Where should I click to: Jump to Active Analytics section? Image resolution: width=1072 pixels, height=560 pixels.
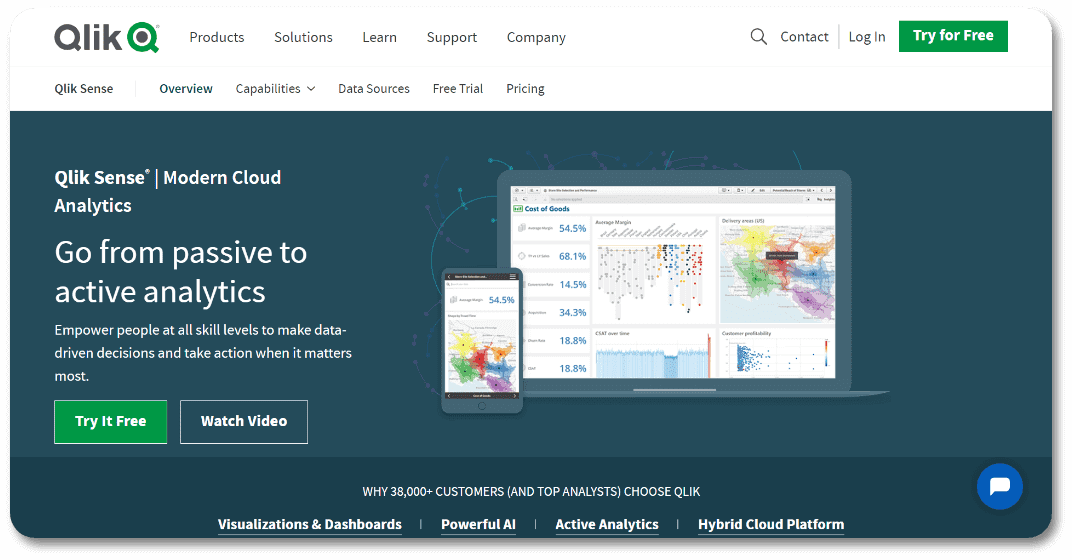point(607,524)
